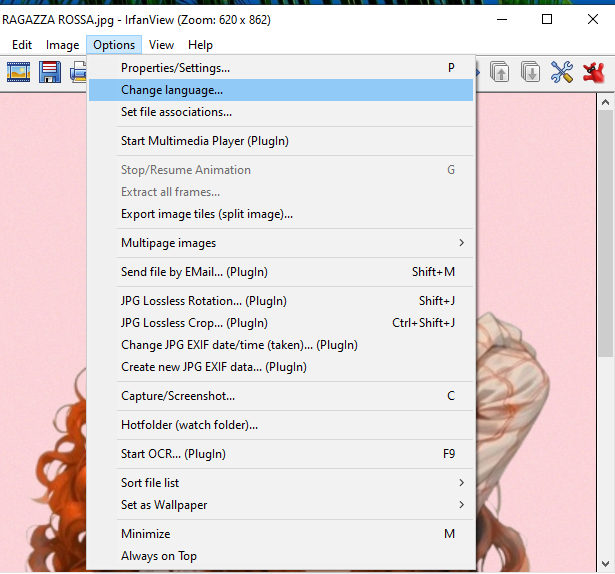Image resolution: width=615 pixels, height=574 pixels.
Task: Click the previous page (up arrow) icon
Action: 500,72
